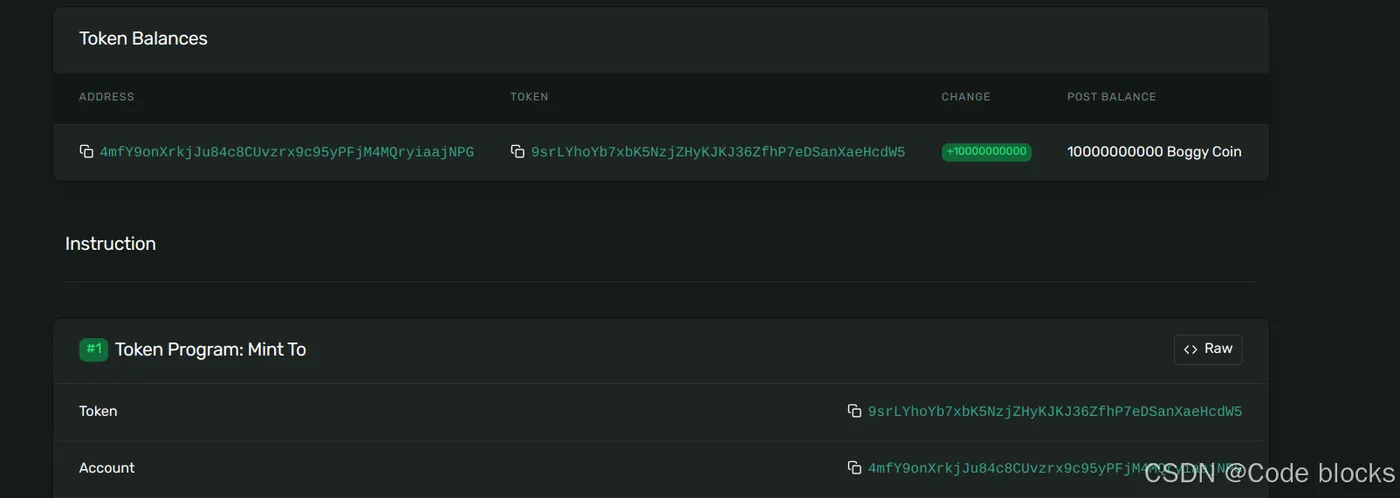Click the #1 instruction badge
The image size is (1400, 498).
94,349
